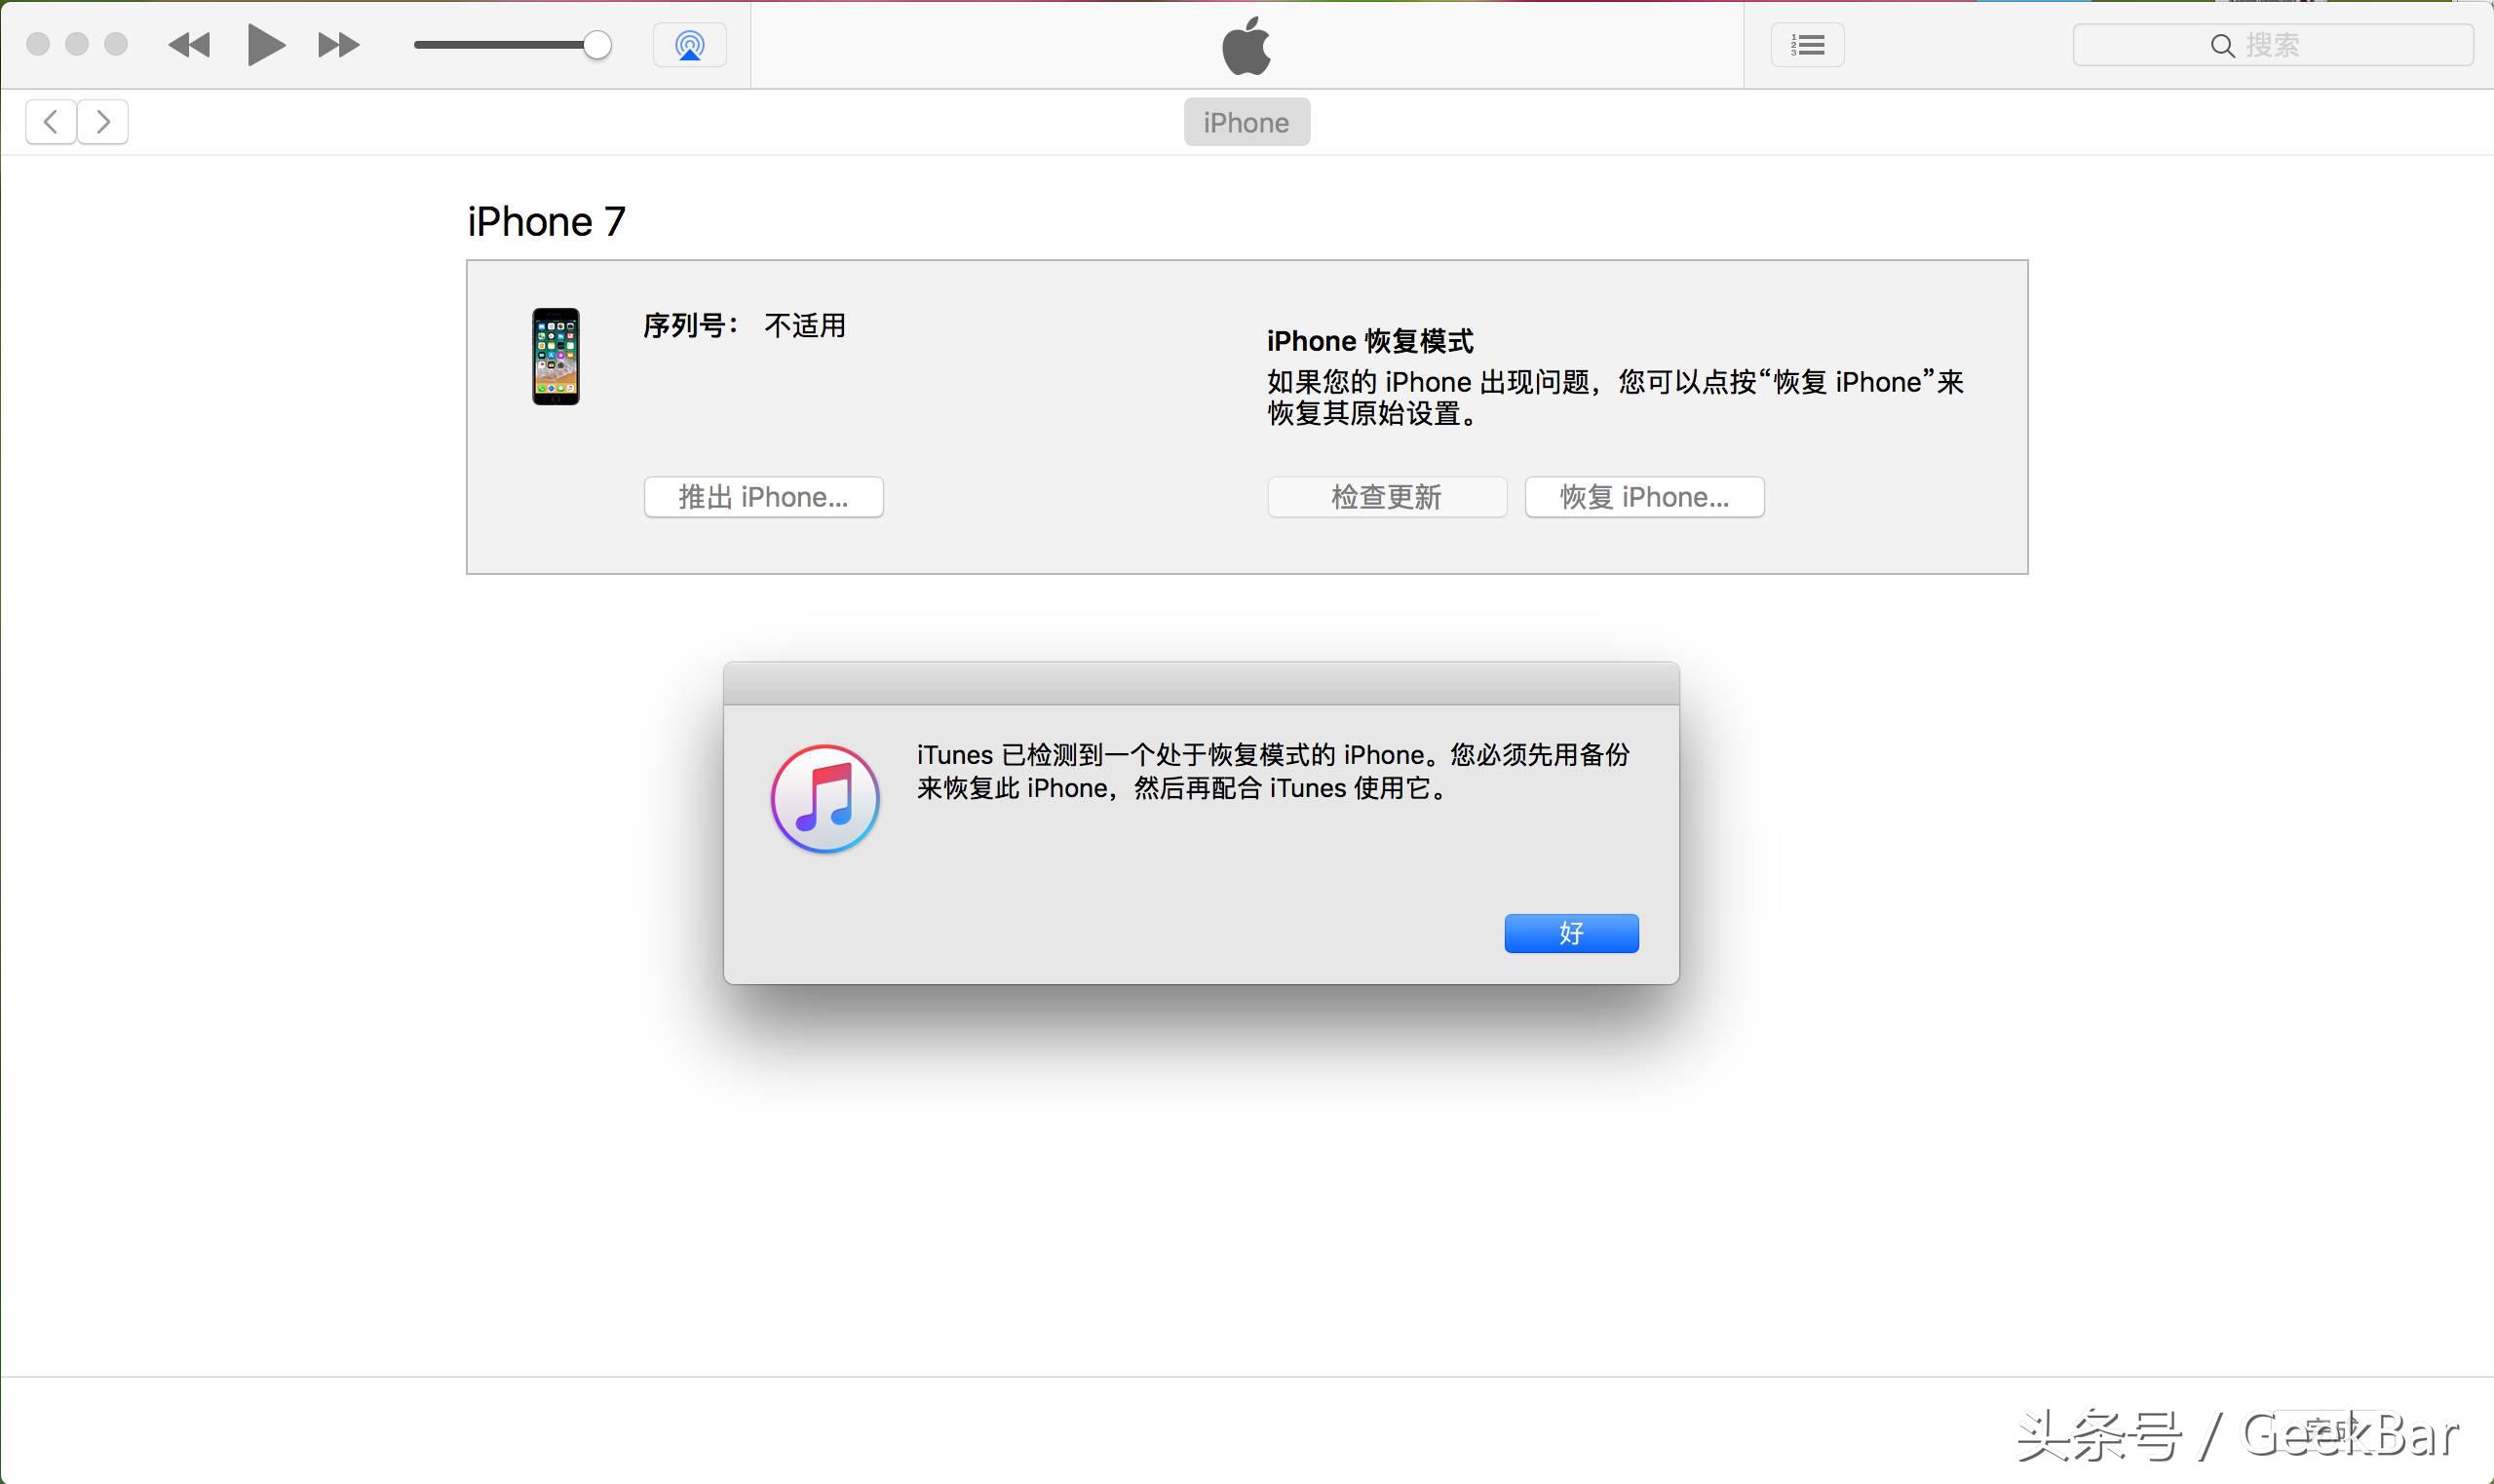This screenshot has width=2494, height=1484.
Task: Select the iPhone tab at top
Action: 1247,120
